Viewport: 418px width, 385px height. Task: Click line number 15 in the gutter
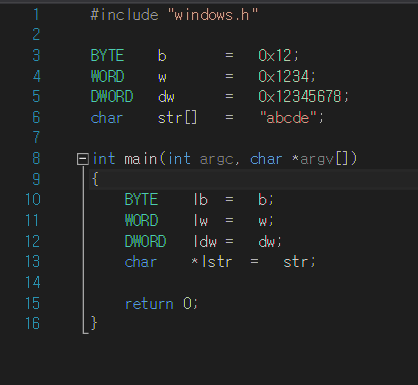33,304
